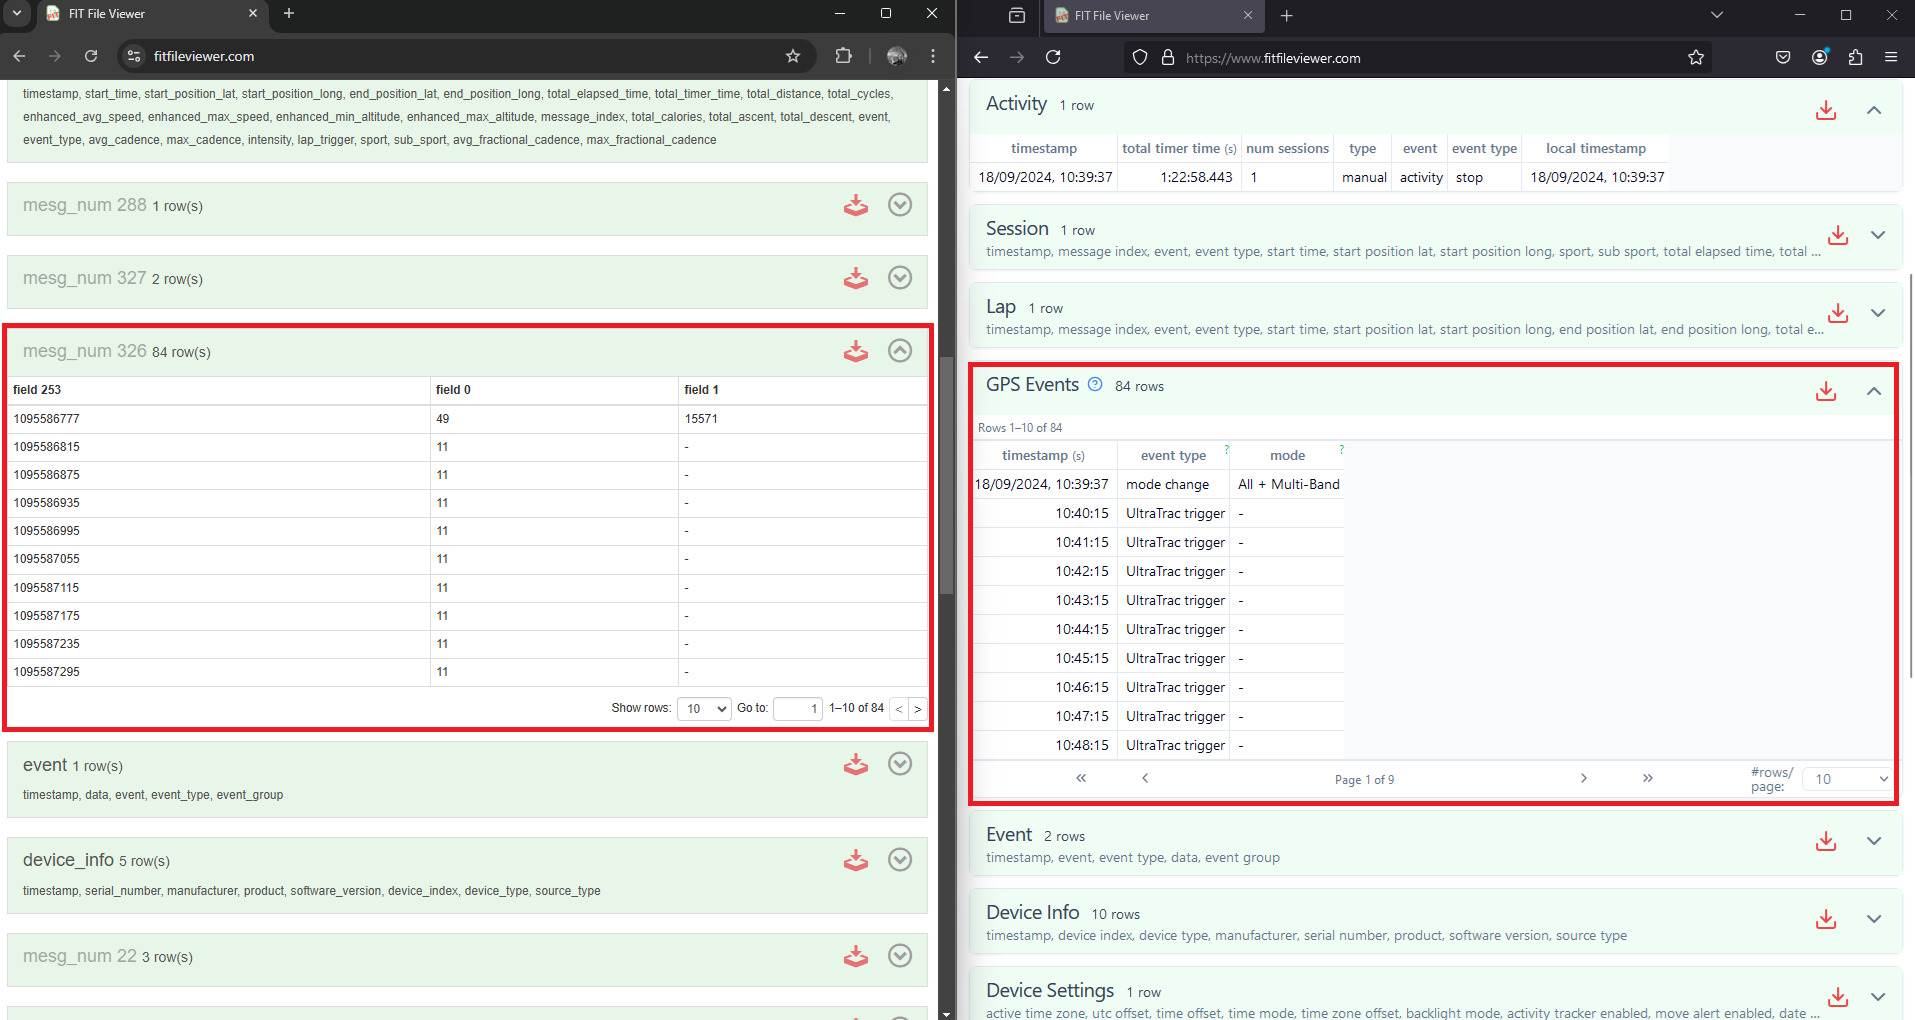Jump to last page of GPS Events
The image size is (1915, 1020).
1647,778
